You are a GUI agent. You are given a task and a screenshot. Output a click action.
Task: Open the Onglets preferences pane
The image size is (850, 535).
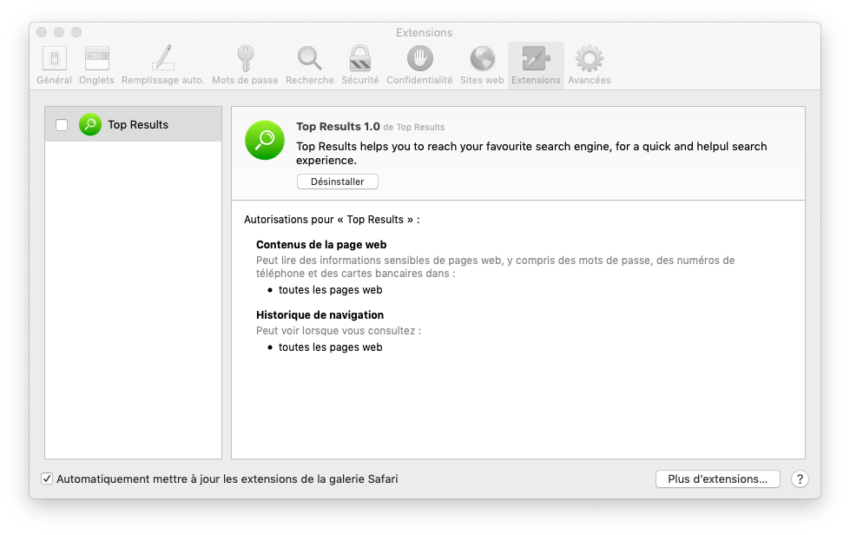click(96, 66)
